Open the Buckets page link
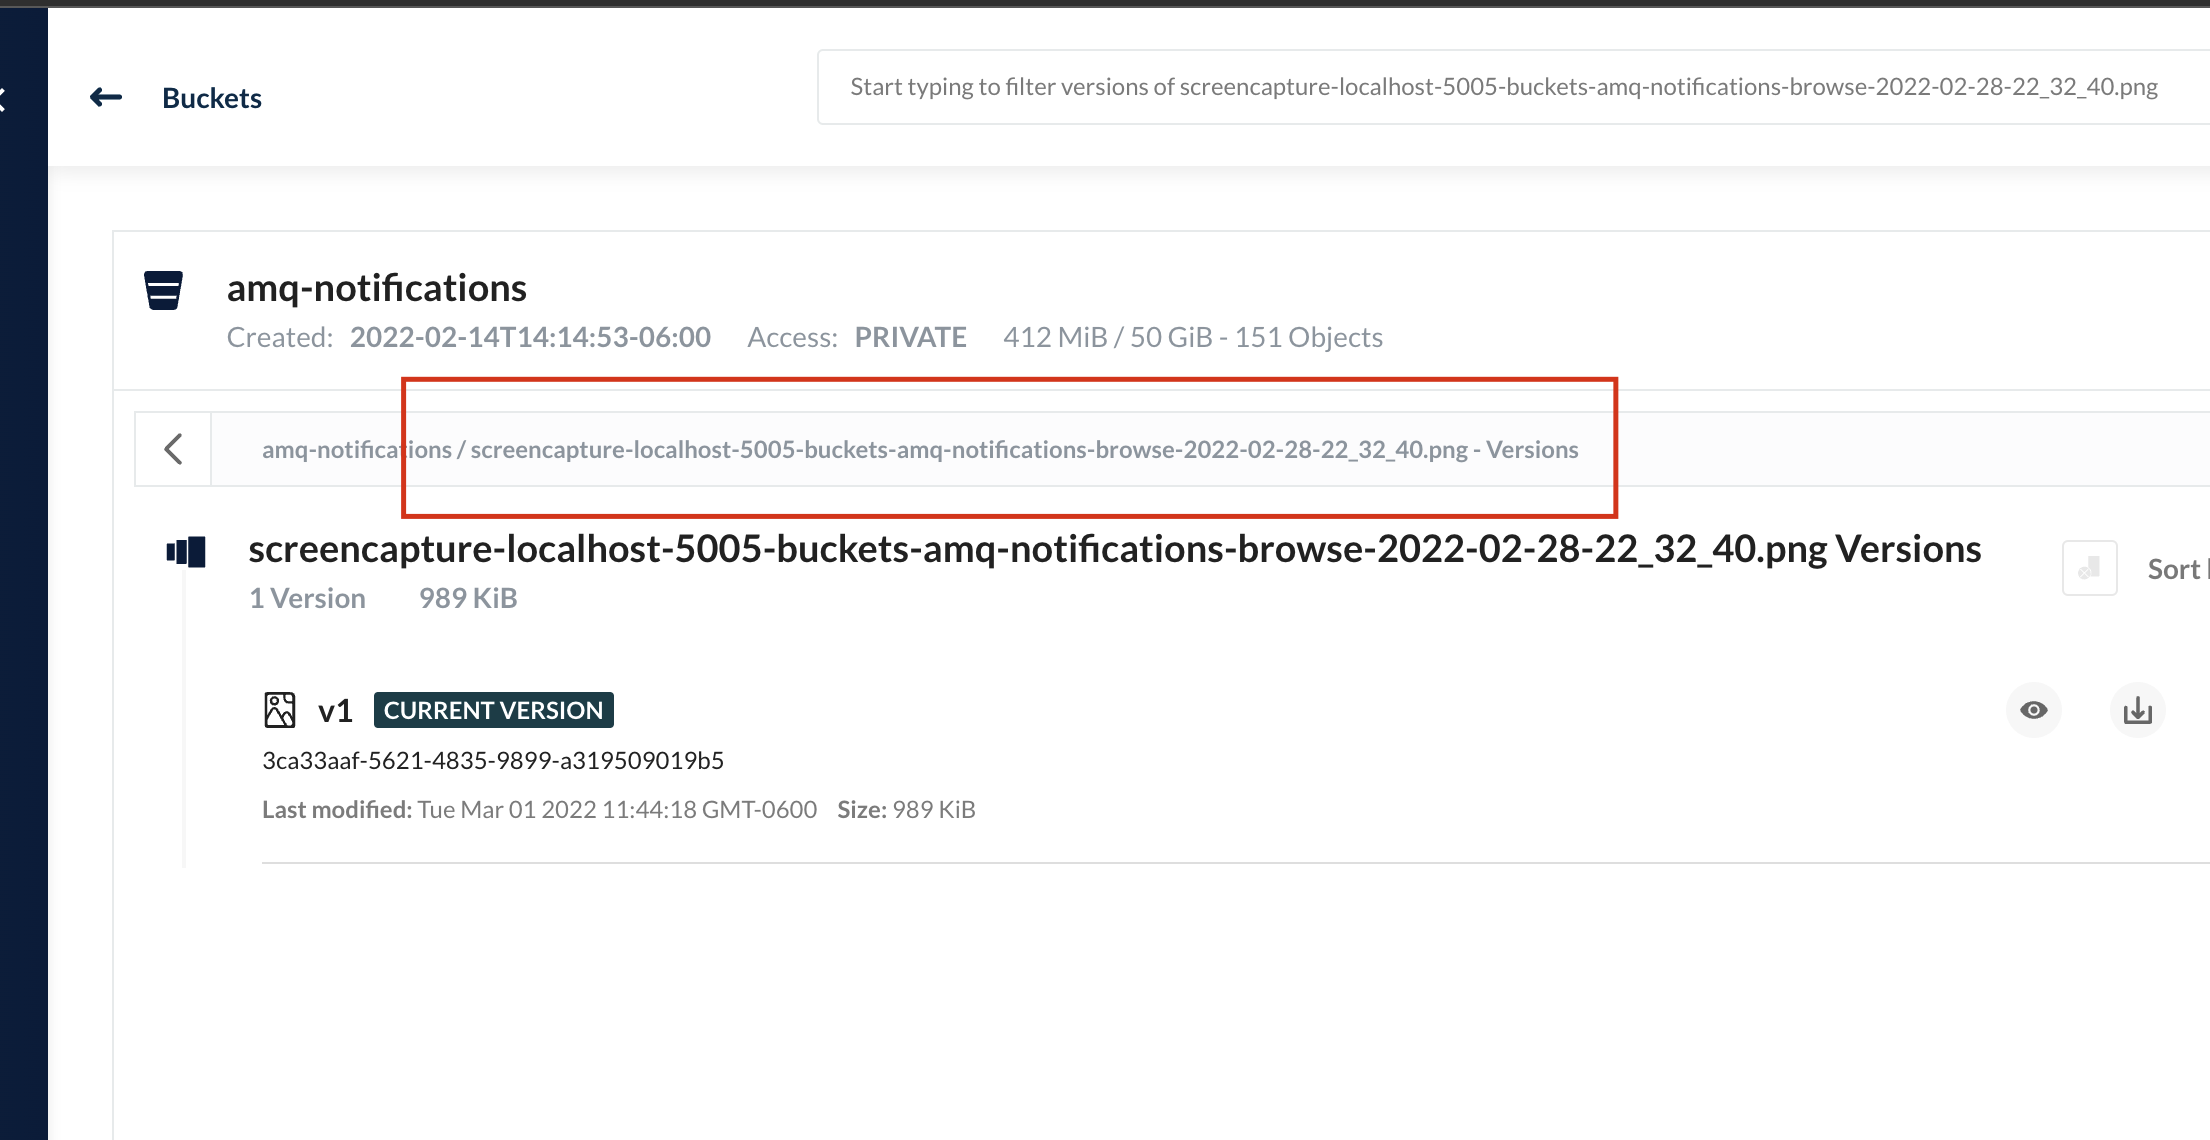This screenshot has width=2210, height=1140. [211, 98]
